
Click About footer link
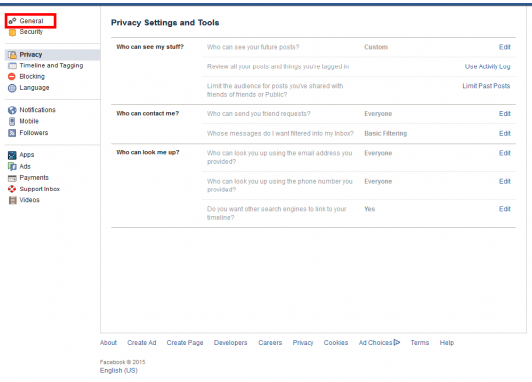pyautogui.click(x=108, y=343)
